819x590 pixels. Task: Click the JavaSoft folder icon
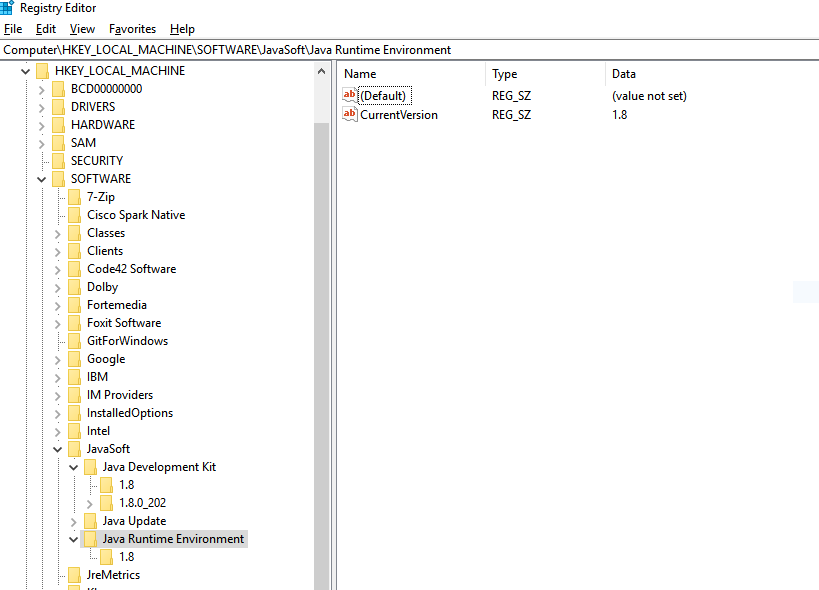pyautogui.click(x=75, y=449)
